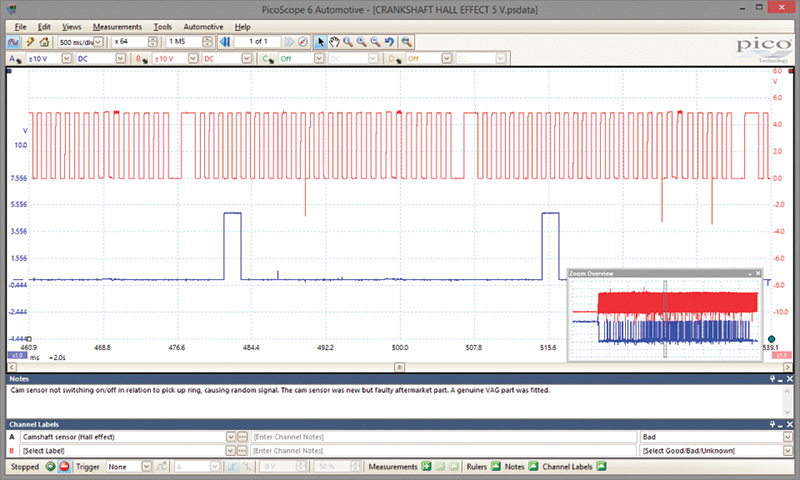Viewport: 800px width, 480px height.
Task: Open channel D options button
Action: click(x=396, y=59)
